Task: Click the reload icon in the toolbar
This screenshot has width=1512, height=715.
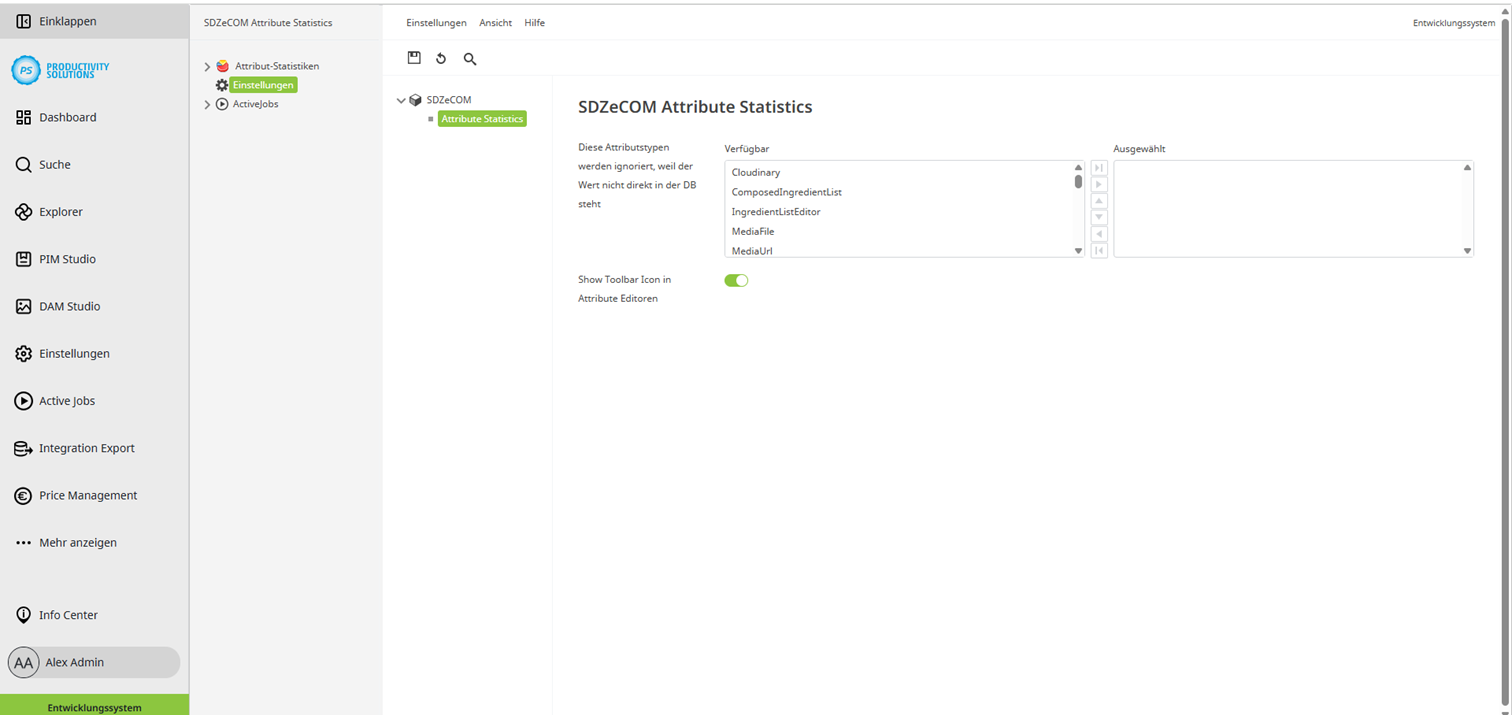Action: pyautogui.click(x=441, y=58)
